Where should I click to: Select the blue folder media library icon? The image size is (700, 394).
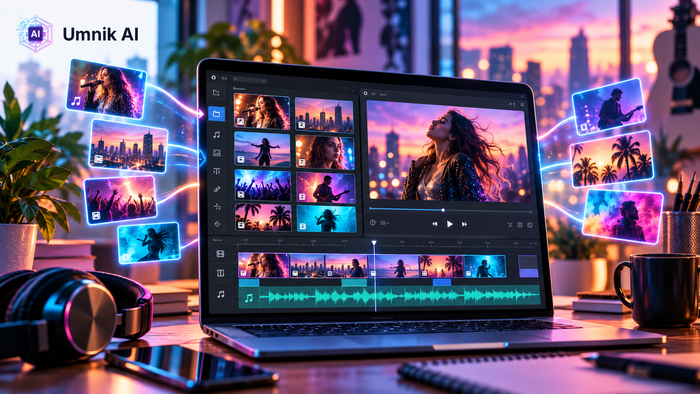[217, 114]
